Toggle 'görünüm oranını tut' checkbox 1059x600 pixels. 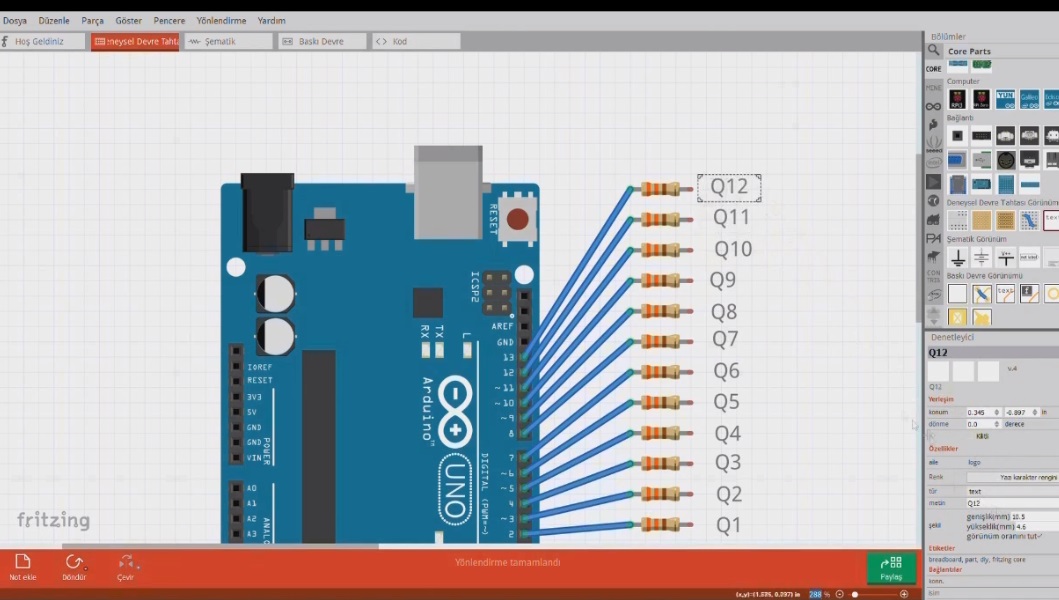(x=1039, y=536)
